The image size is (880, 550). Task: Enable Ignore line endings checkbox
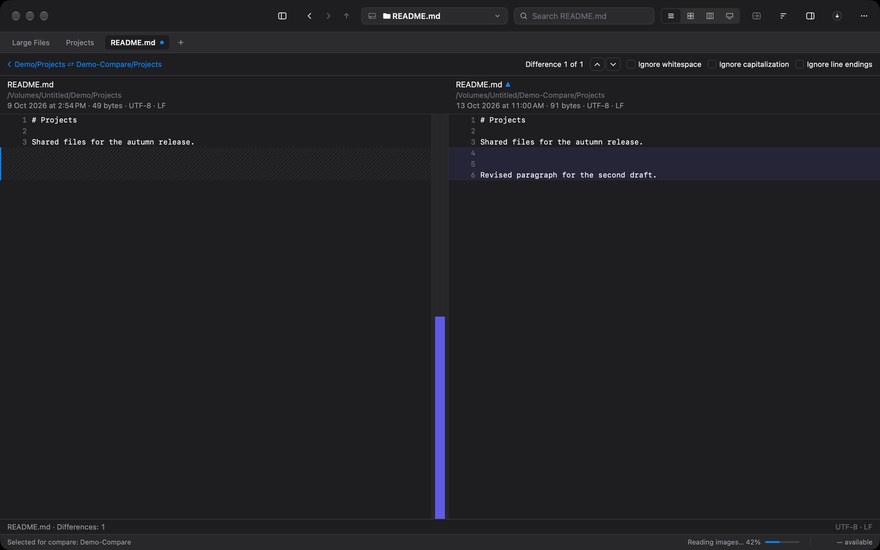pos(800,65)
